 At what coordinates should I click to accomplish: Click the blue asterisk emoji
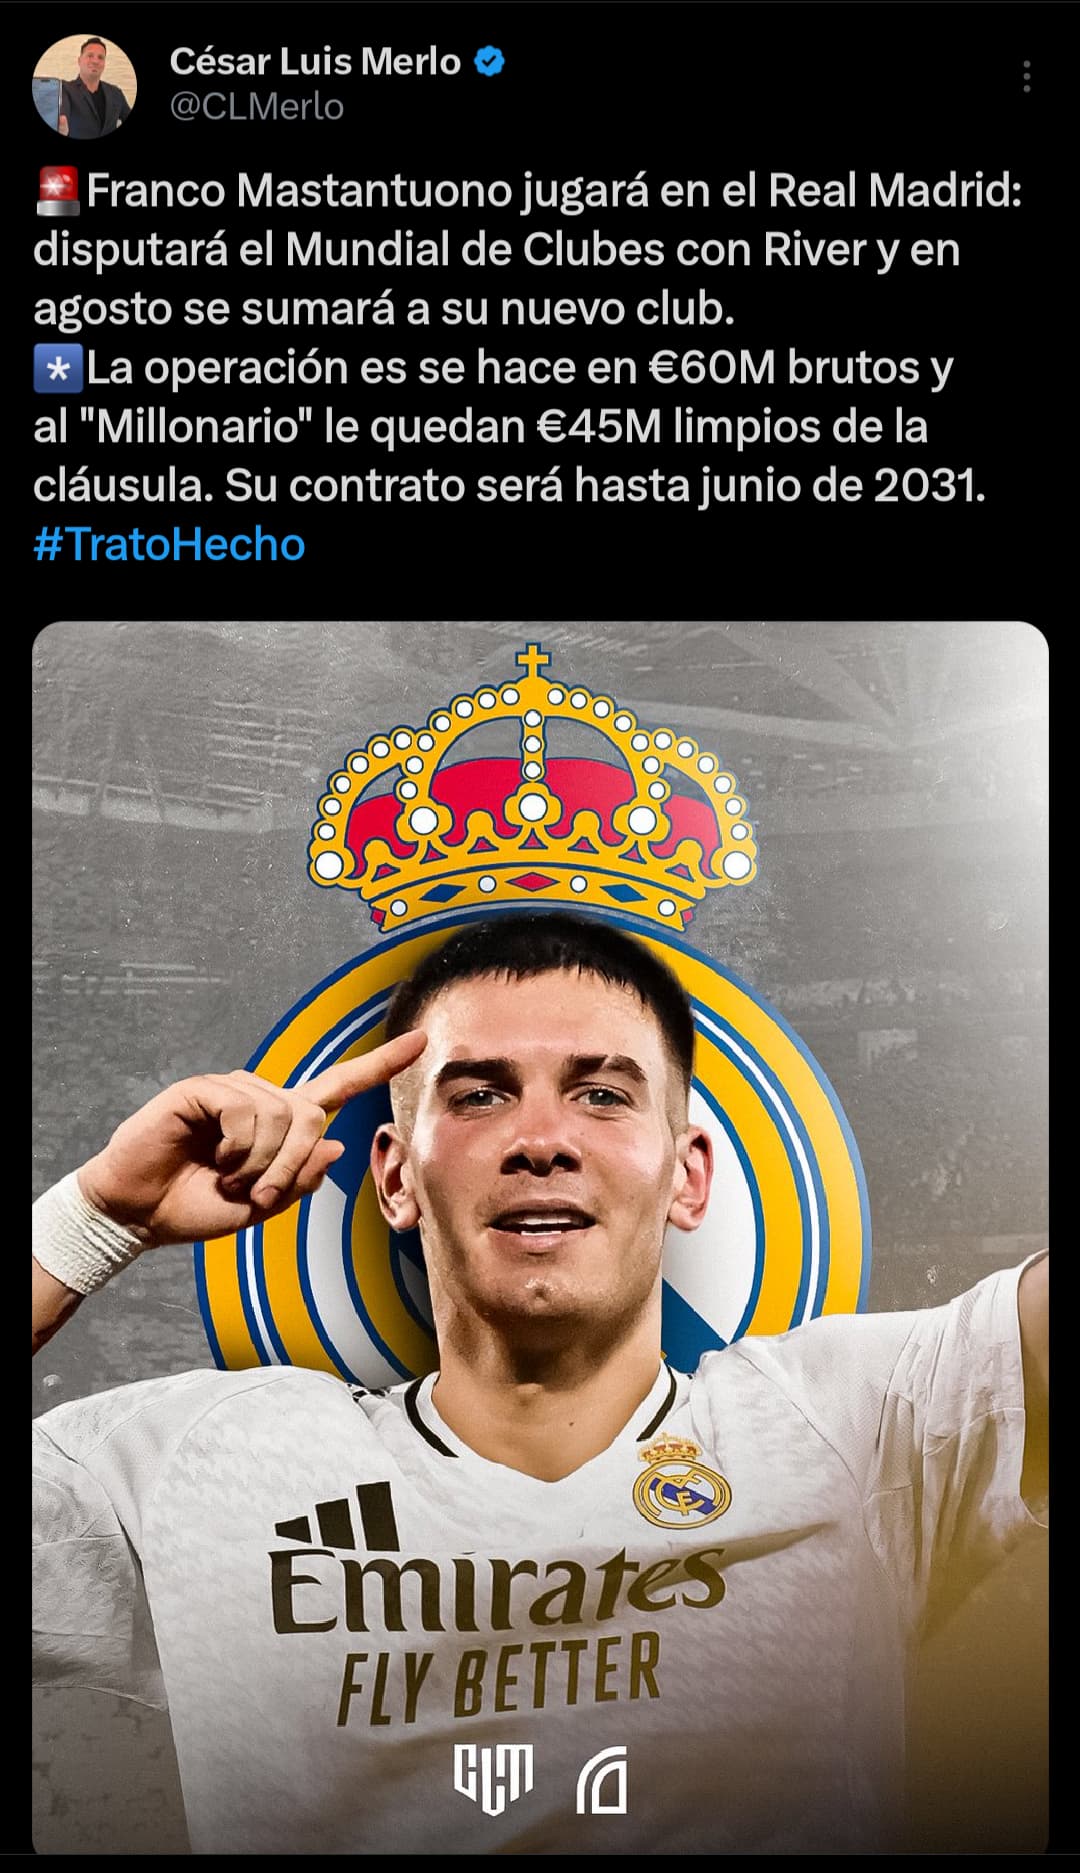point(58,369)
